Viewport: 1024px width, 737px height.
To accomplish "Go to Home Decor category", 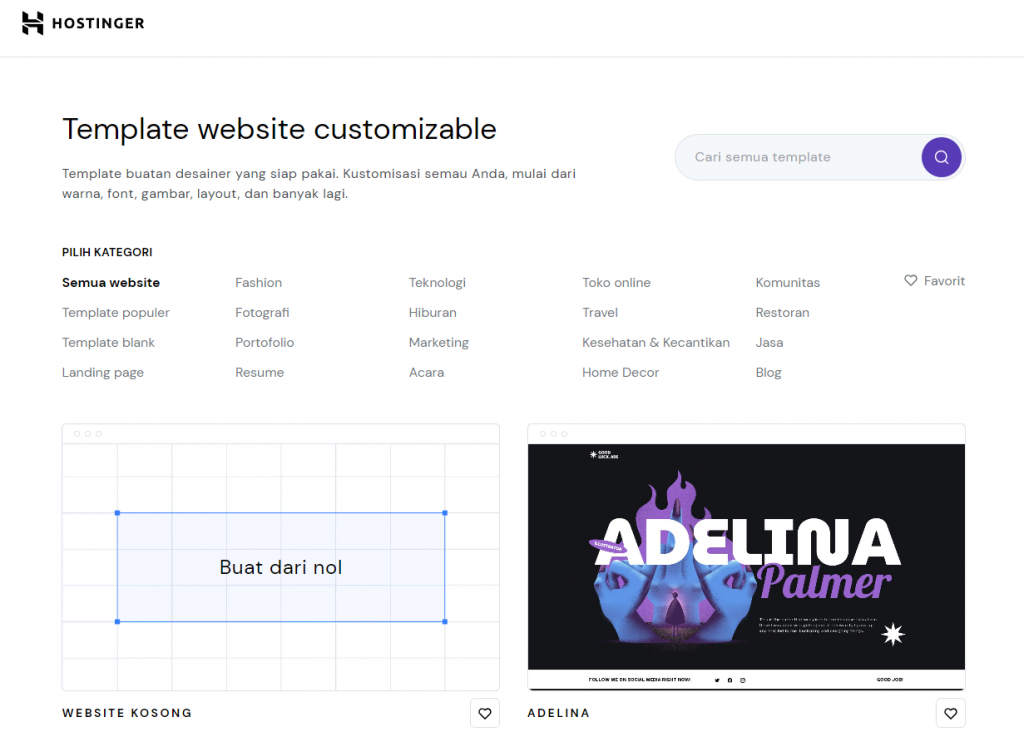I will pos(620,373).
